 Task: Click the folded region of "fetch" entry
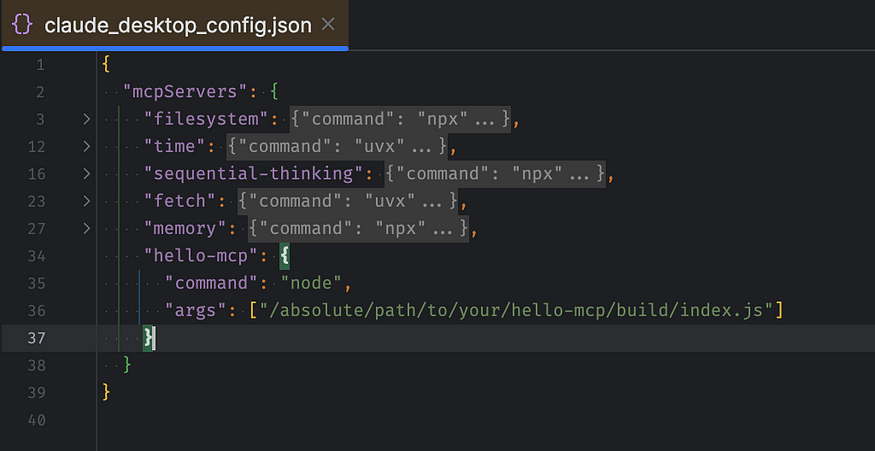pyautogui.click(x=433, y=201)
